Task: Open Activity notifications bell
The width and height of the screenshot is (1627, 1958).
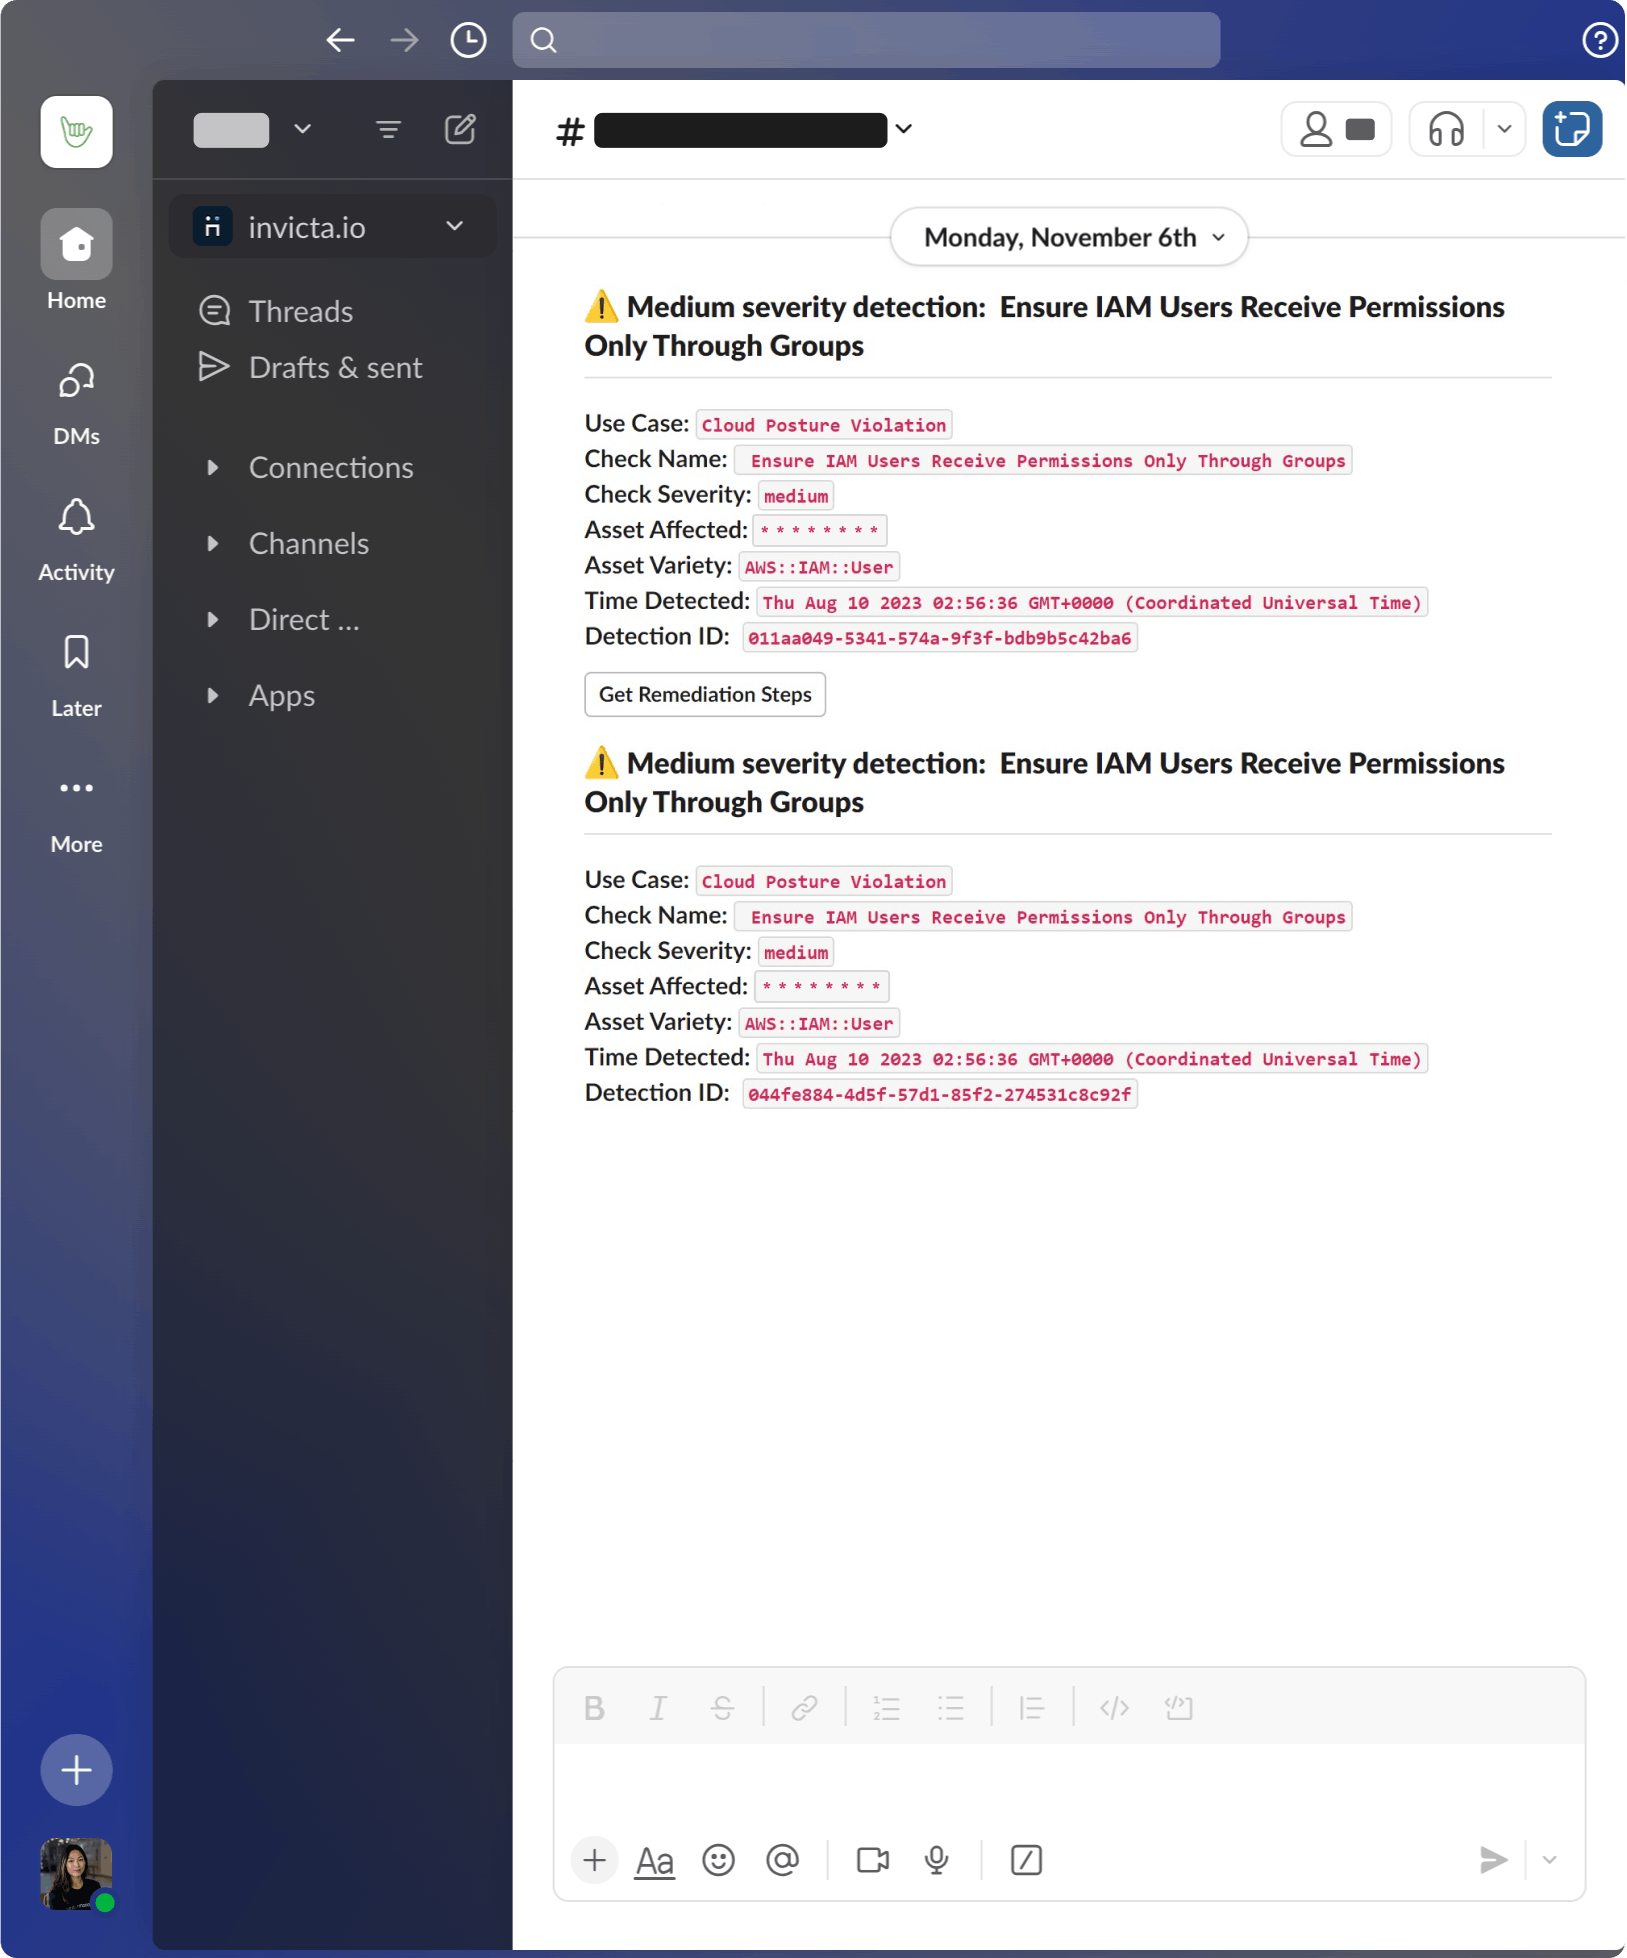Action: 76,540
